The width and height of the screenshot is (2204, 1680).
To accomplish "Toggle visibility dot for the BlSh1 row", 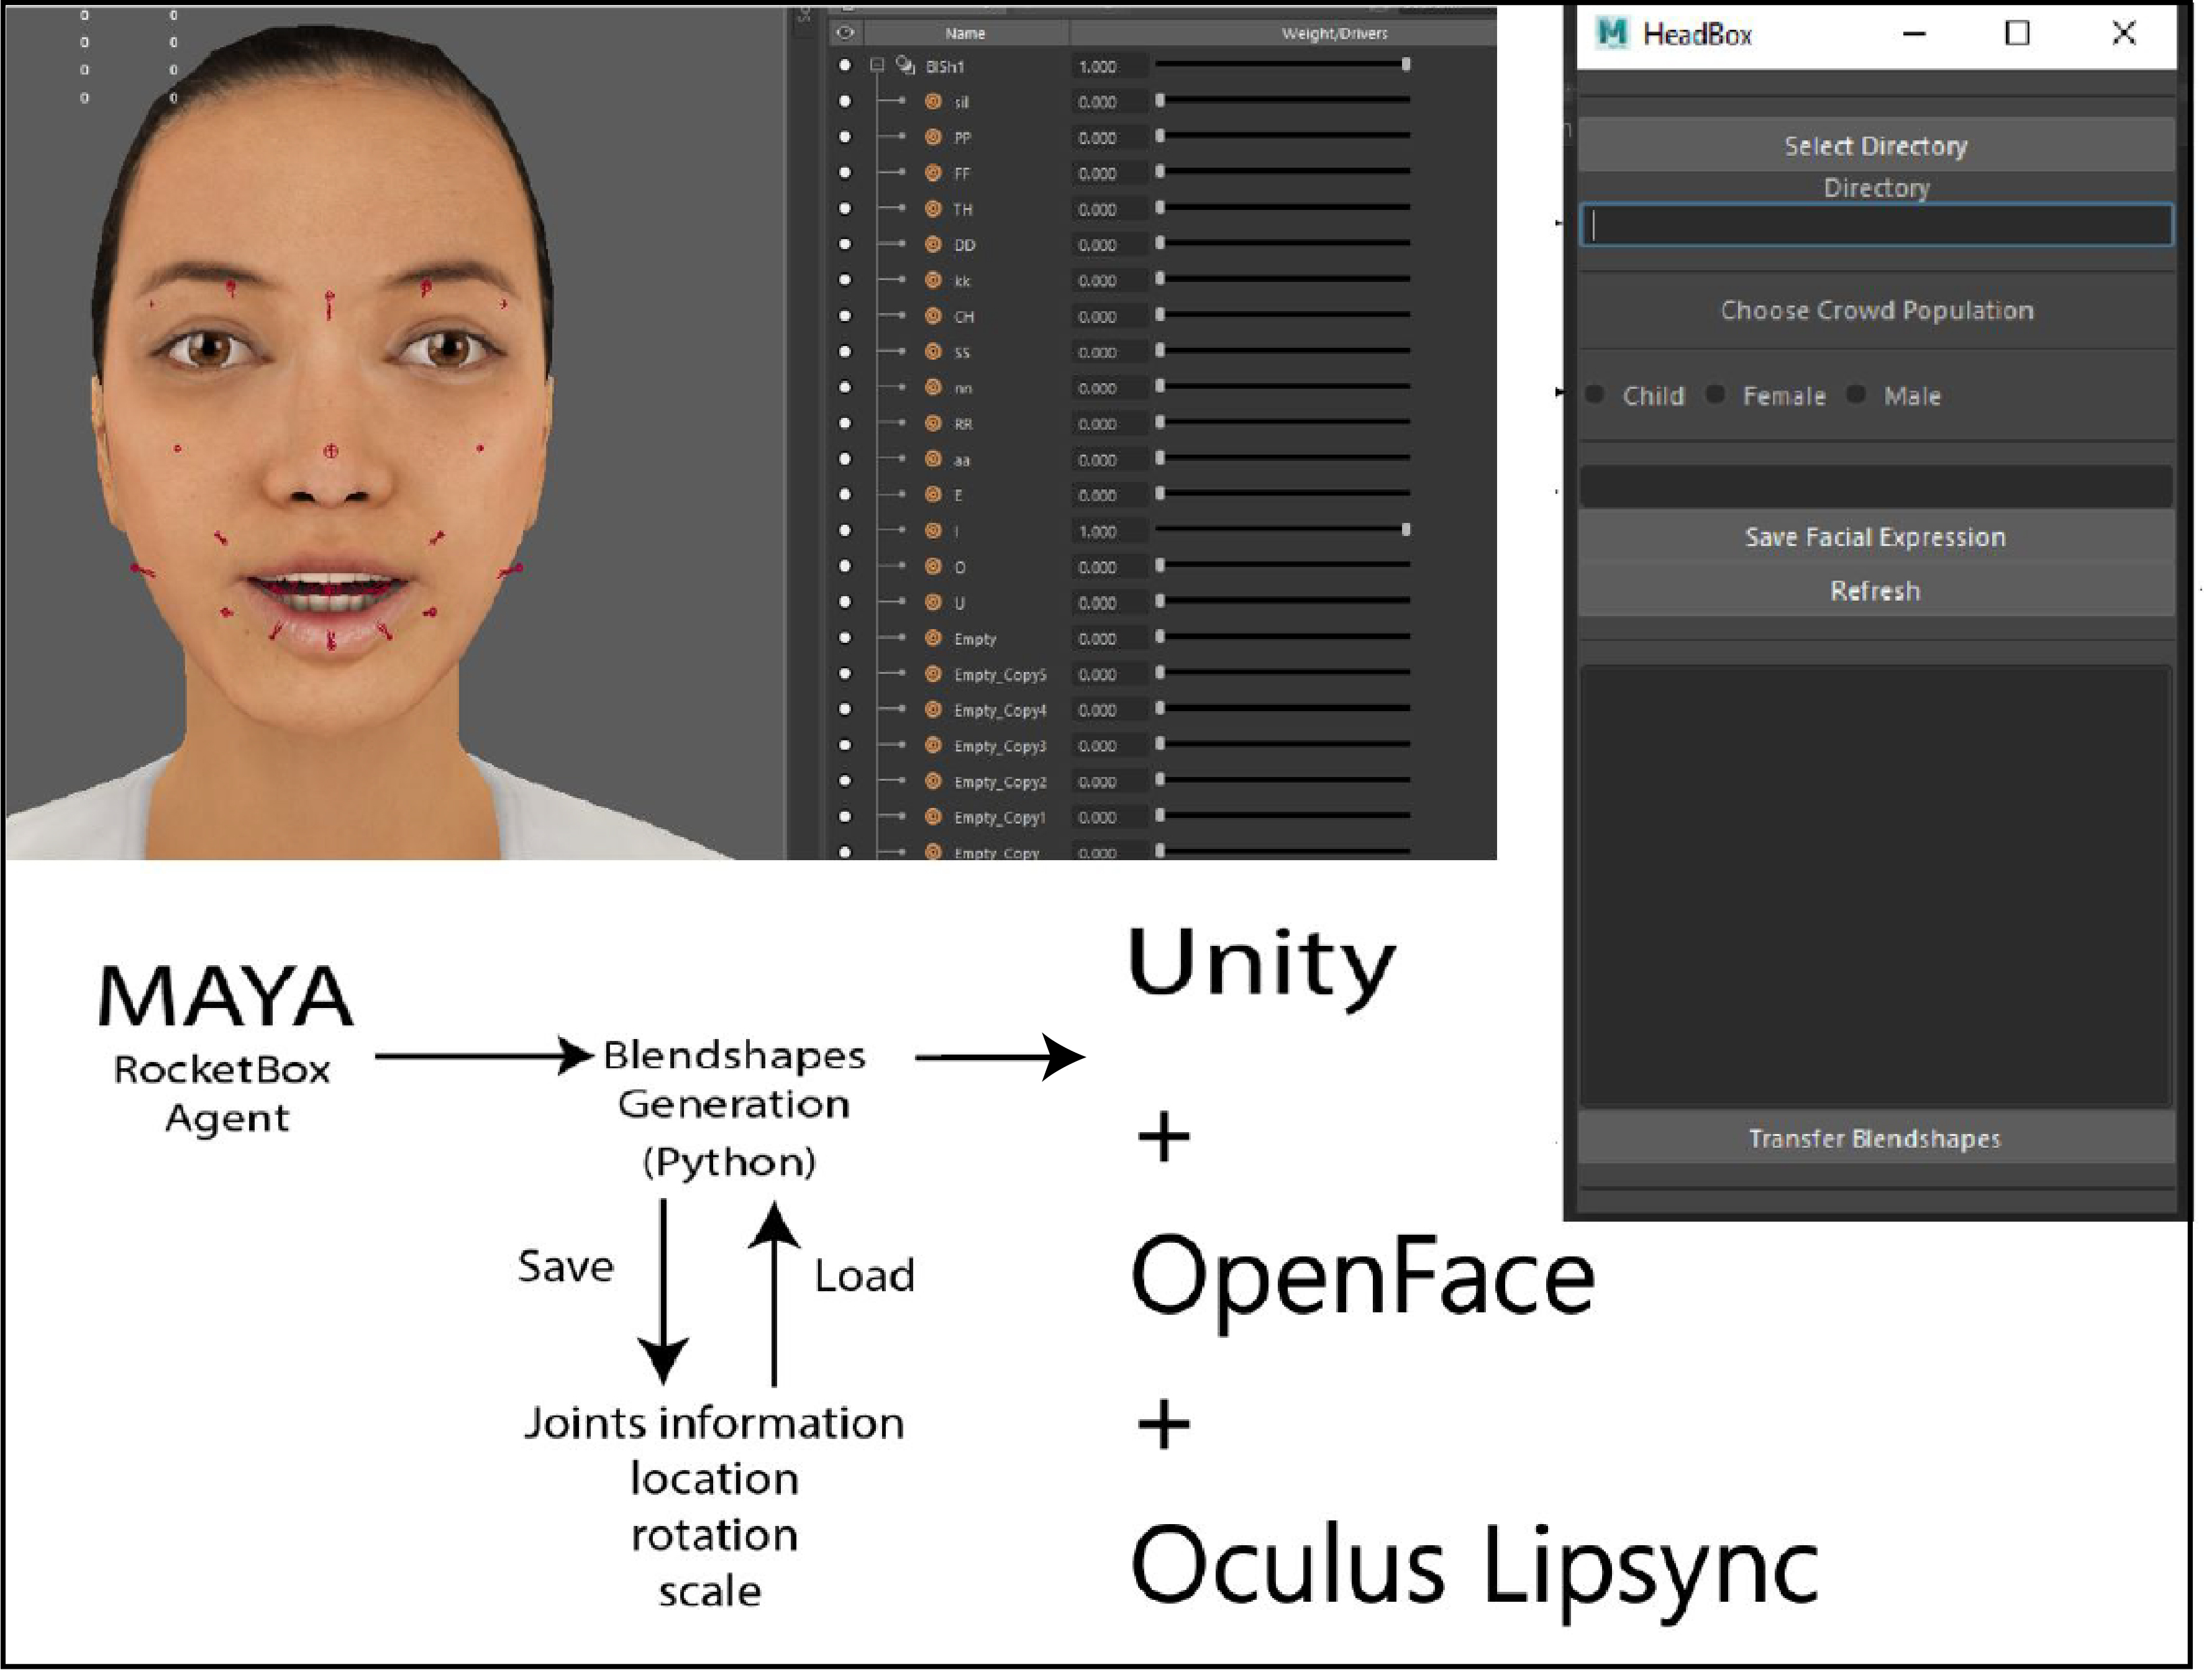I will point(845,66).
